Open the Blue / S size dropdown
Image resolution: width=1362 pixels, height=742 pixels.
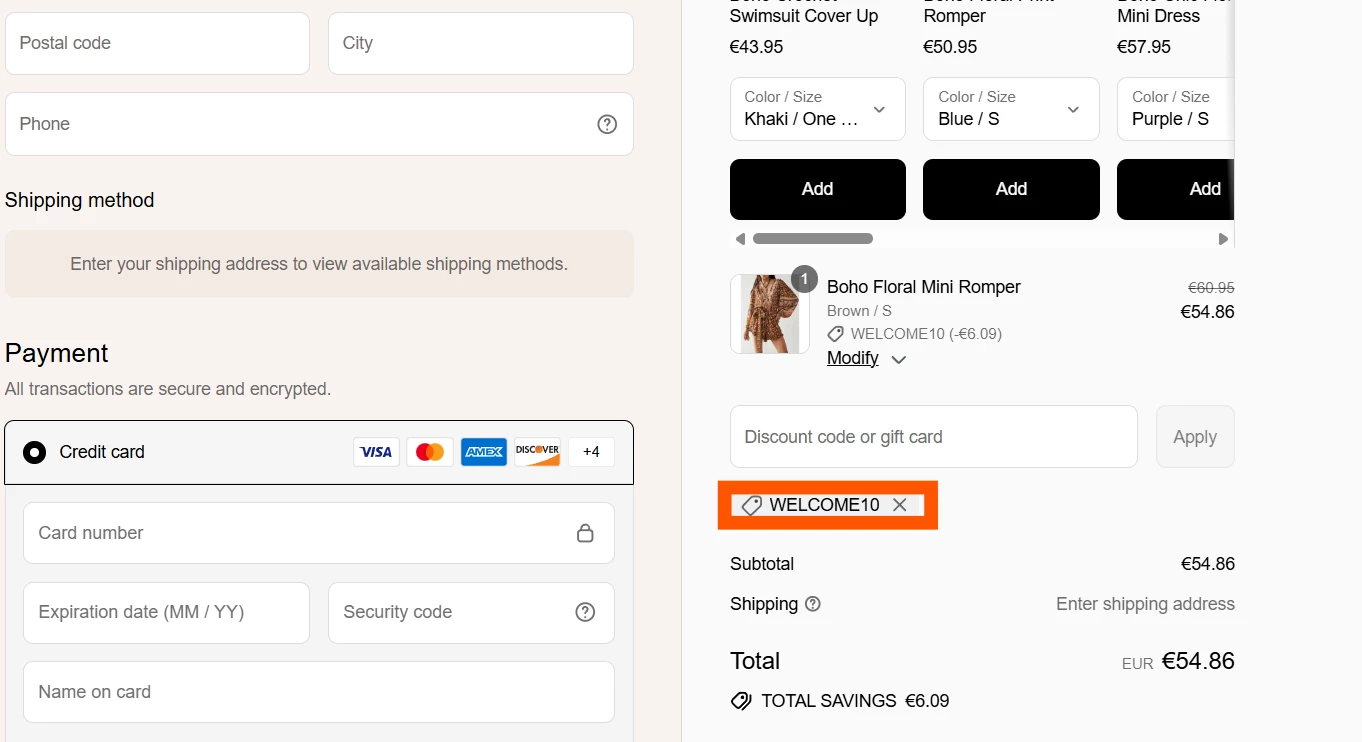click(1010, 109)
